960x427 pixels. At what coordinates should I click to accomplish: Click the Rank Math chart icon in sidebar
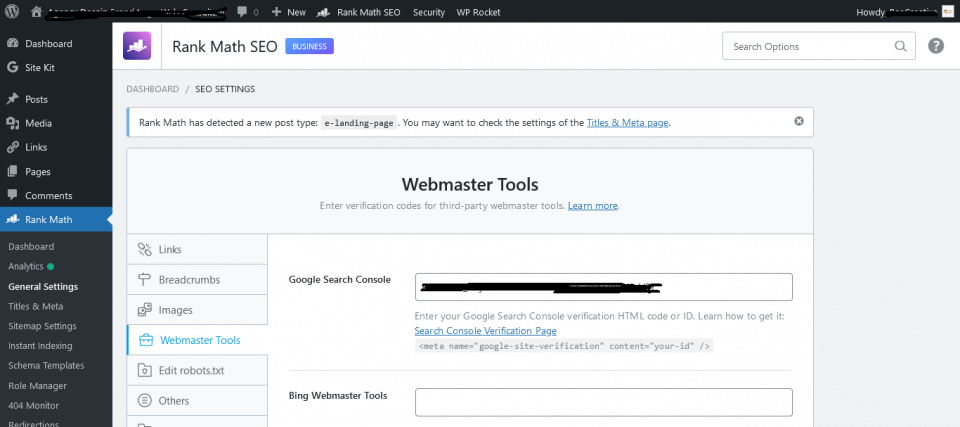12,219
